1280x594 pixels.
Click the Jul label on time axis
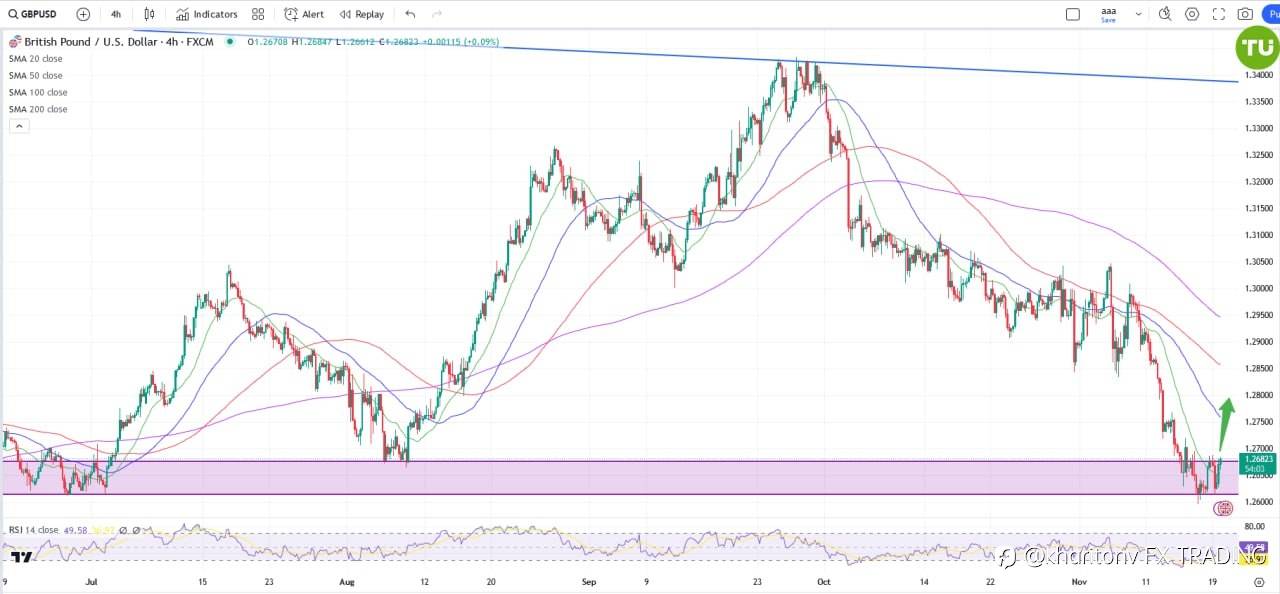click(x=92, y=581)
